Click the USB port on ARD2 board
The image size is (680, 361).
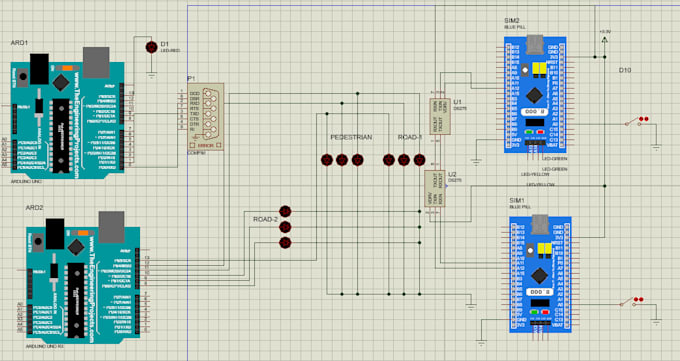(111, 227)
